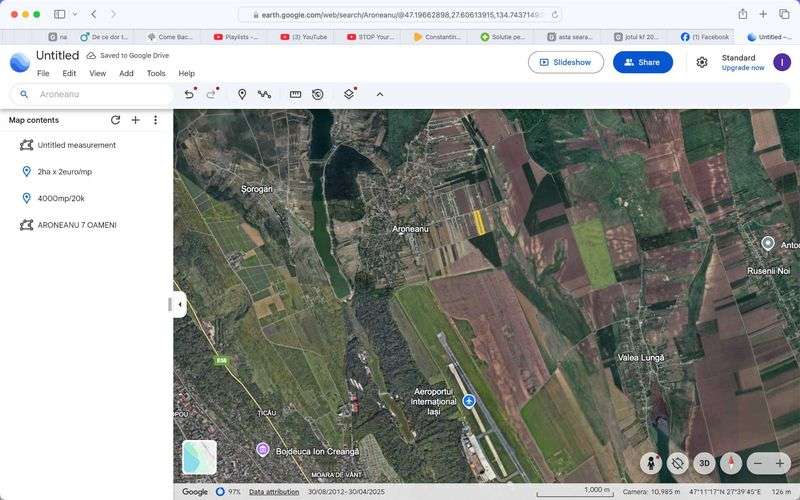The width and height of the screenshot is (800, 500).
Task: Open map layers panel
Action: [x=349, y=94]
